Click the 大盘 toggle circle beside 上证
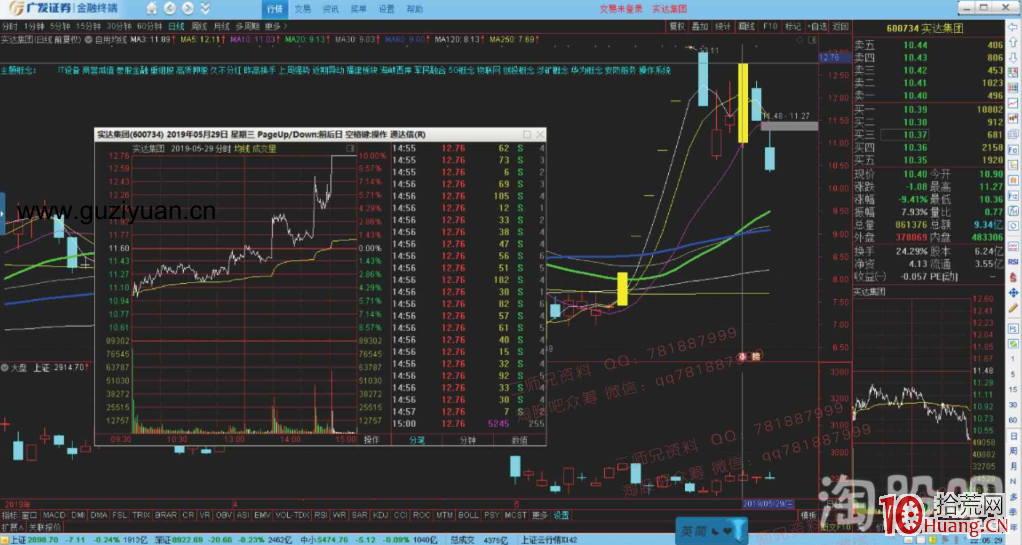The width and height of the screenshot is (1022, 545). pos(4,368)
